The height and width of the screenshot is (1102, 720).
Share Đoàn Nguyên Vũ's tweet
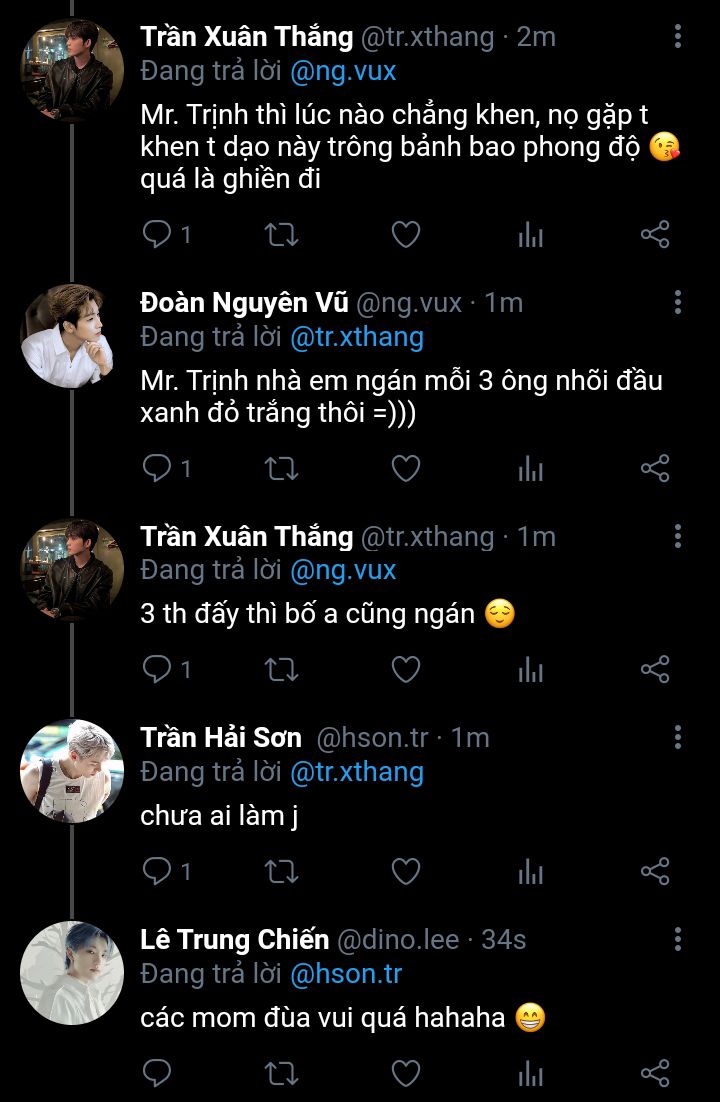[654, 468]
